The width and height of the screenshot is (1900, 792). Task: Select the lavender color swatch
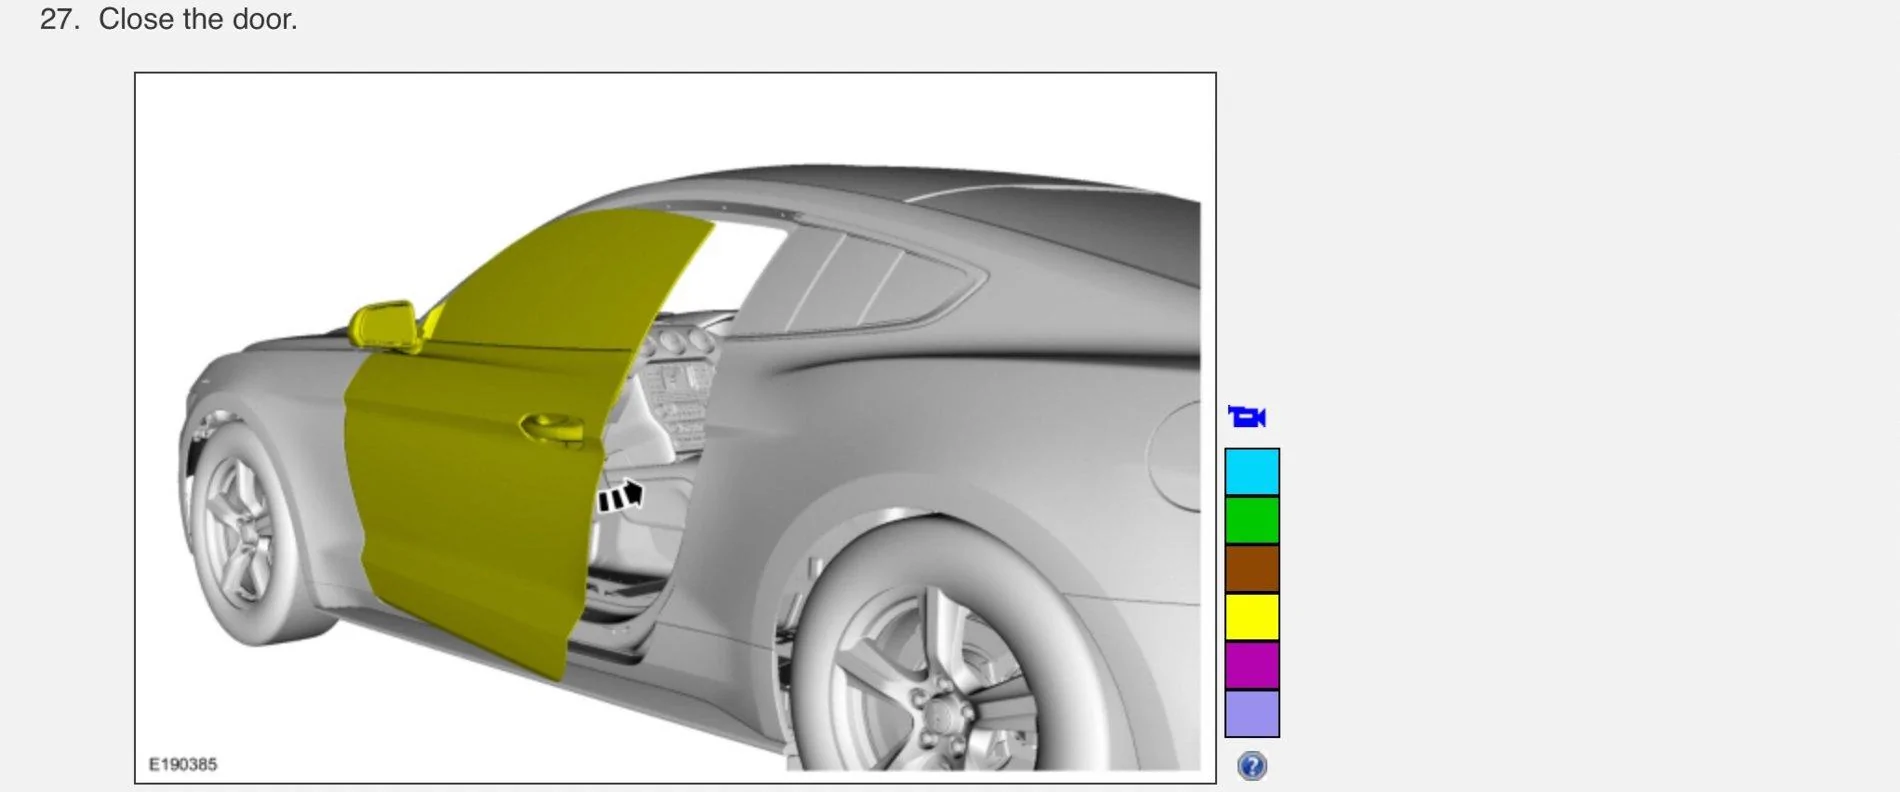click(x=1252, y=713)
